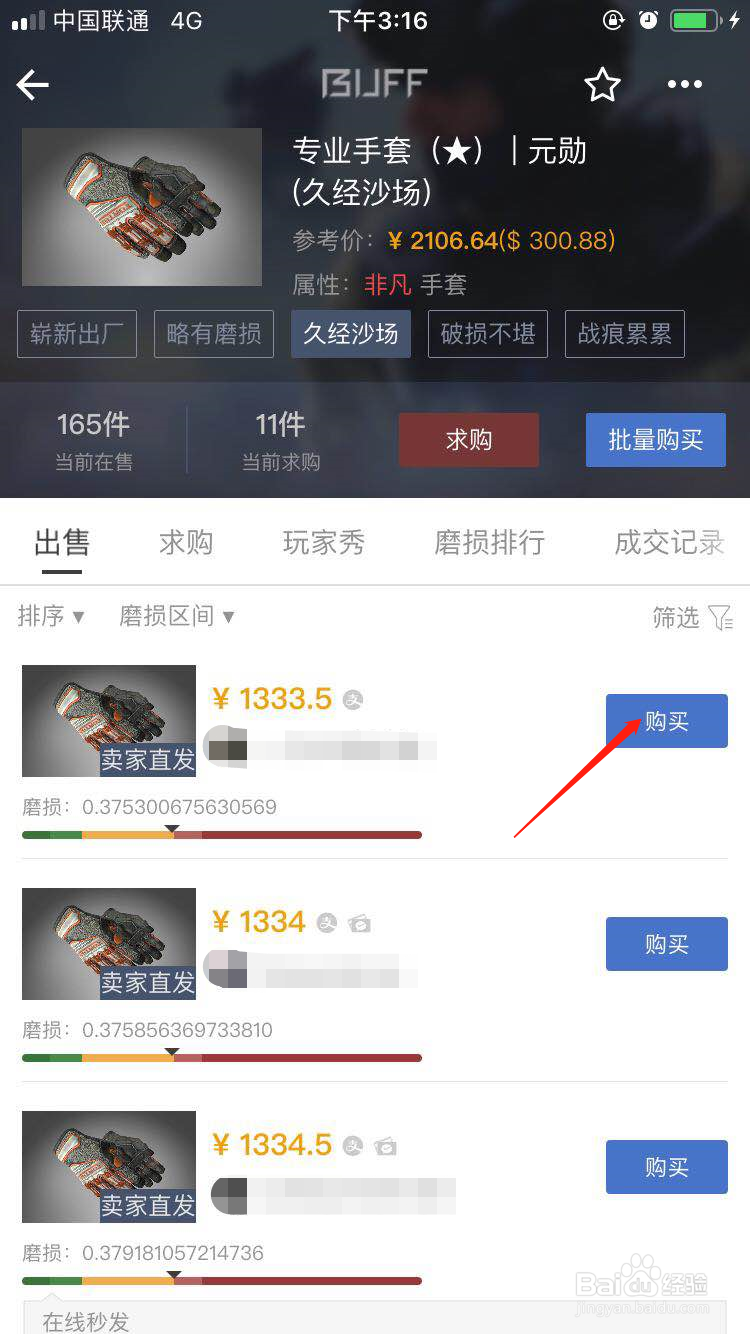Switch to the 求购 tab
This screenshot has width=750, height=1334.
point(186,543)
